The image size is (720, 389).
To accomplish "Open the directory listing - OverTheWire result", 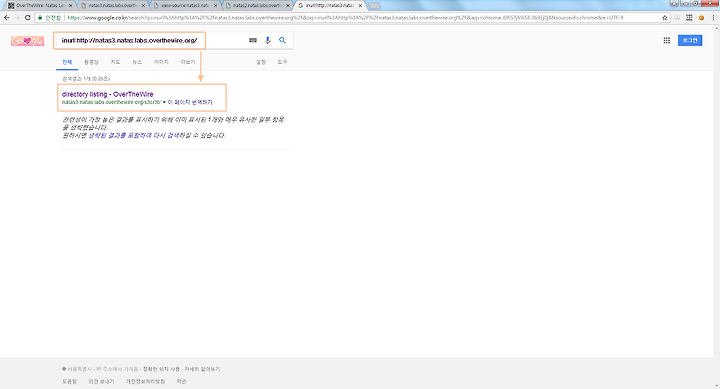I will point(107,94).
